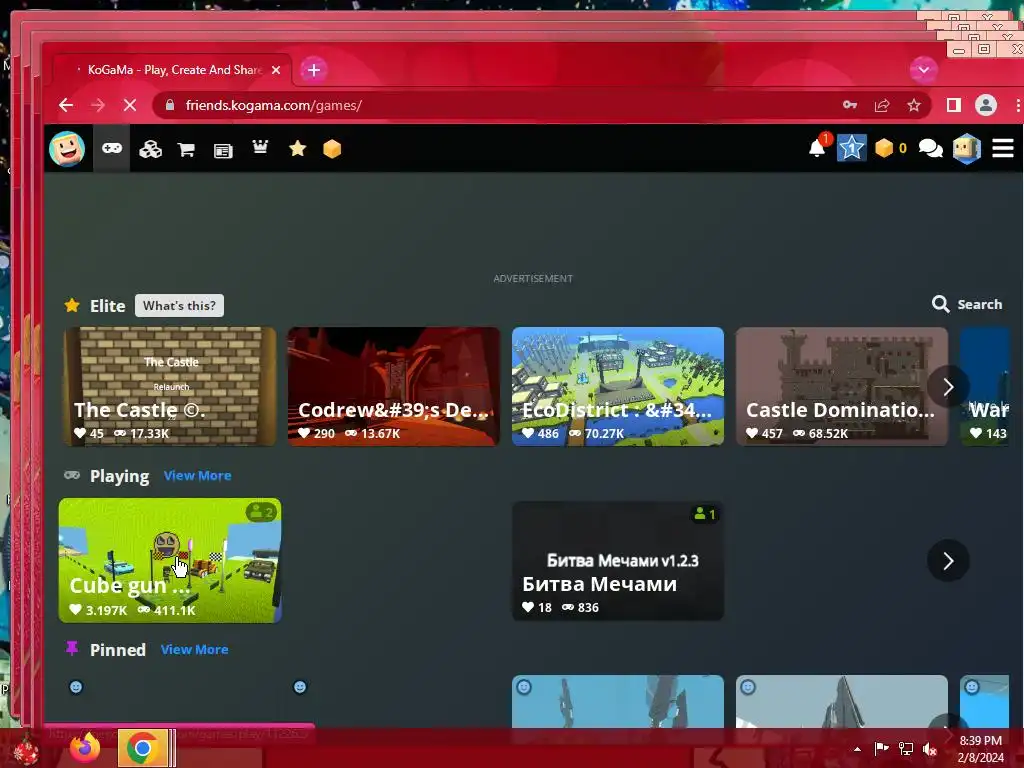Open the gold cube nav icon
Screen dimensions: 1024x768
(x=332, y=149)
